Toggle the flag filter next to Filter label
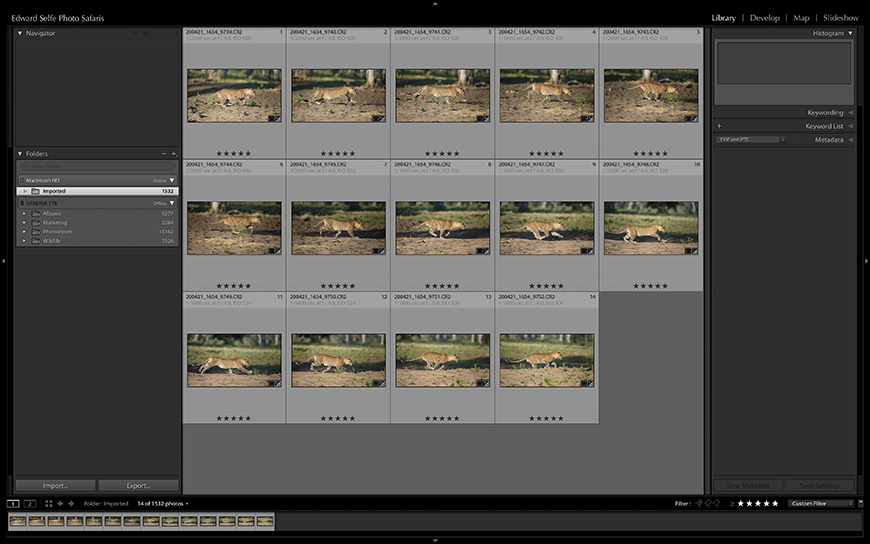870x544 pixels. point(700,503)
